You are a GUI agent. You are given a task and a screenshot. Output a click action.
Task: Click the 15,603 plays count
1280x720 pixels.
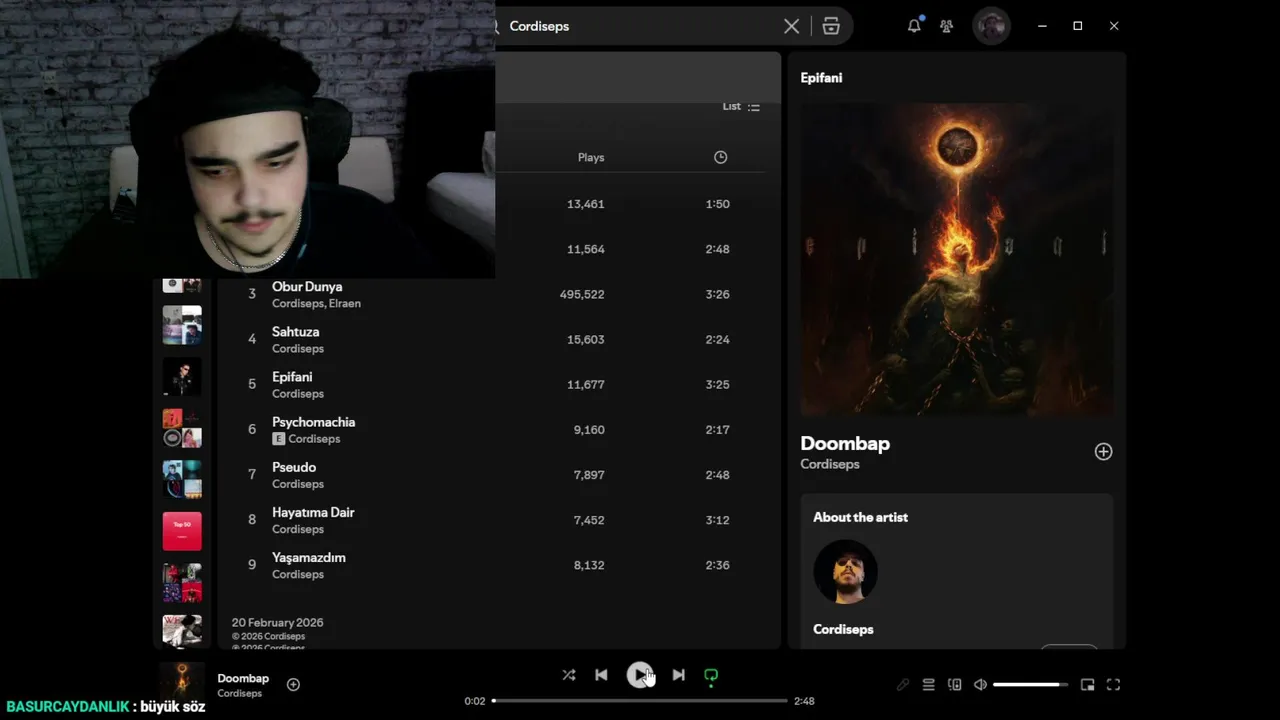point(585,340)
